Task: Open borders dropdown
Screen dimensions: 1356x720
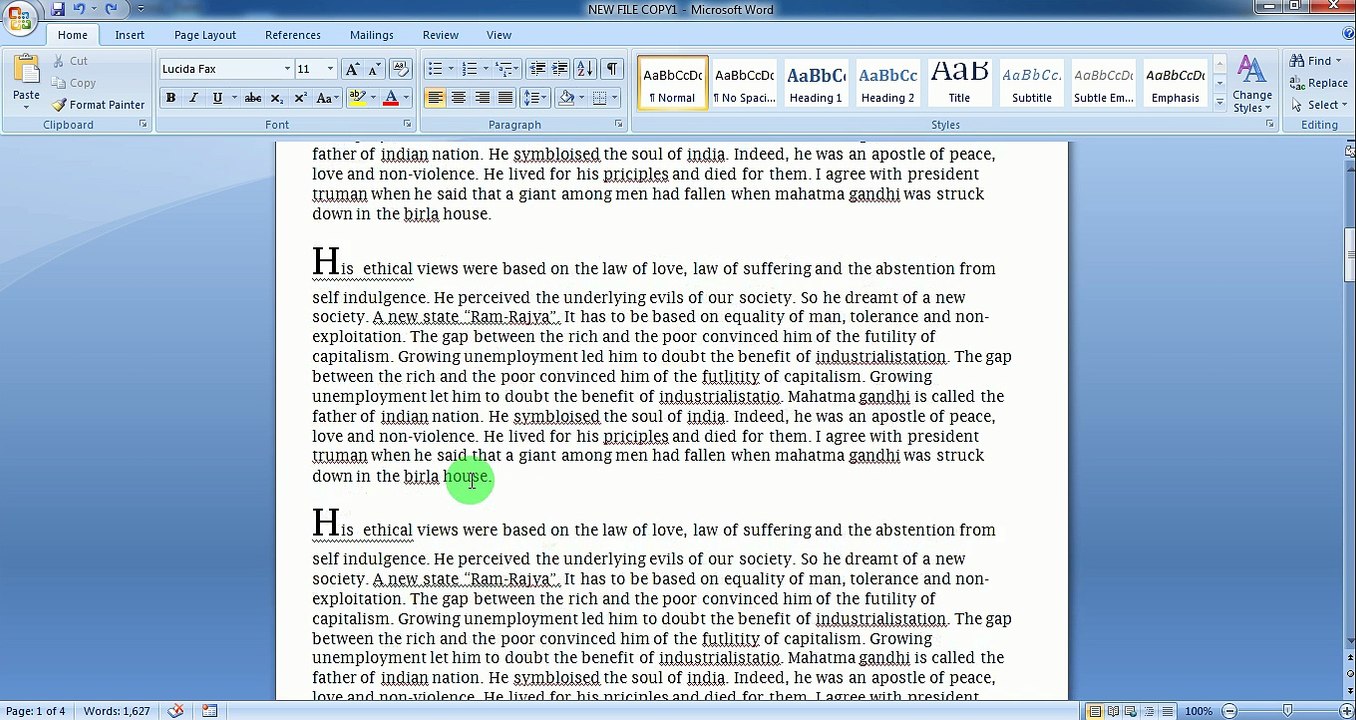Action: click(x=614, y=98)
